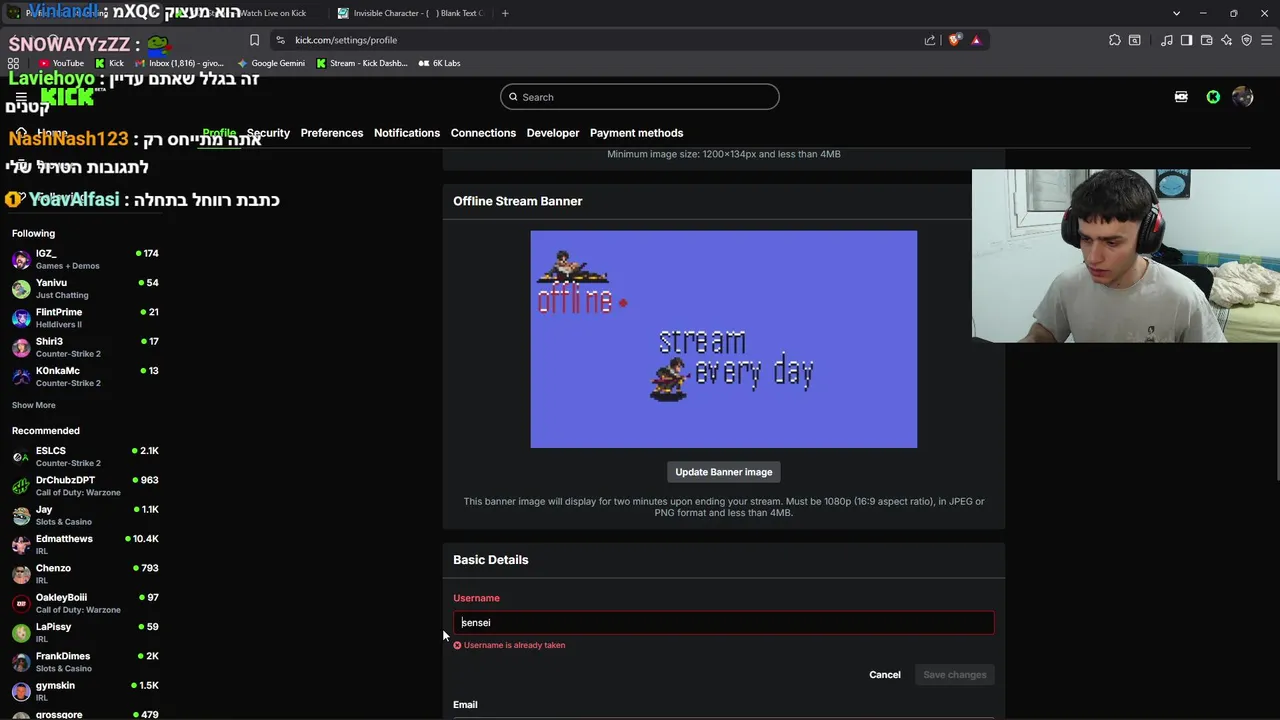
Task: Click the Kick stream camera icon in the header
Action: (x=1181, y=97)
